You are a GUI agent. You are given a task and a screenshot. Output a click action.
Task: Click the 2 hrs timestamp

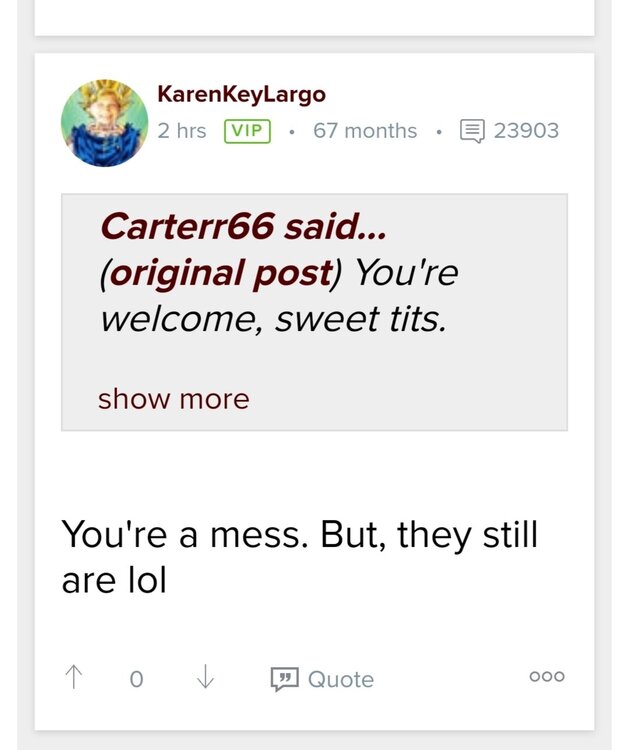181,130
